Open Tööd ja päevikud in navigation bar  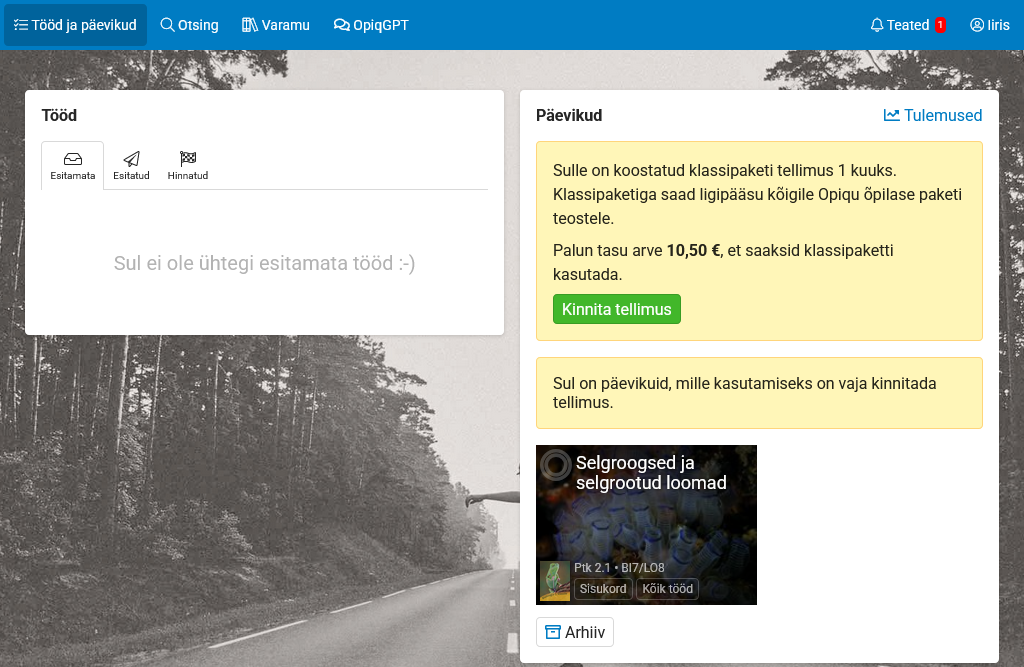click(x=76, y=25)
